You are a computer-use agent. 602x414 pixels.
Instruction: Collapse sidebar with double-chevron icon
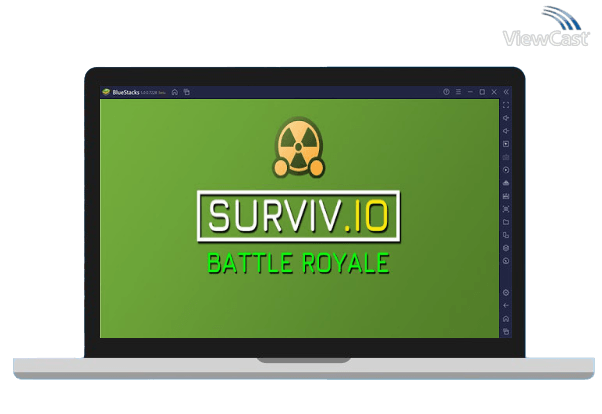506,92
